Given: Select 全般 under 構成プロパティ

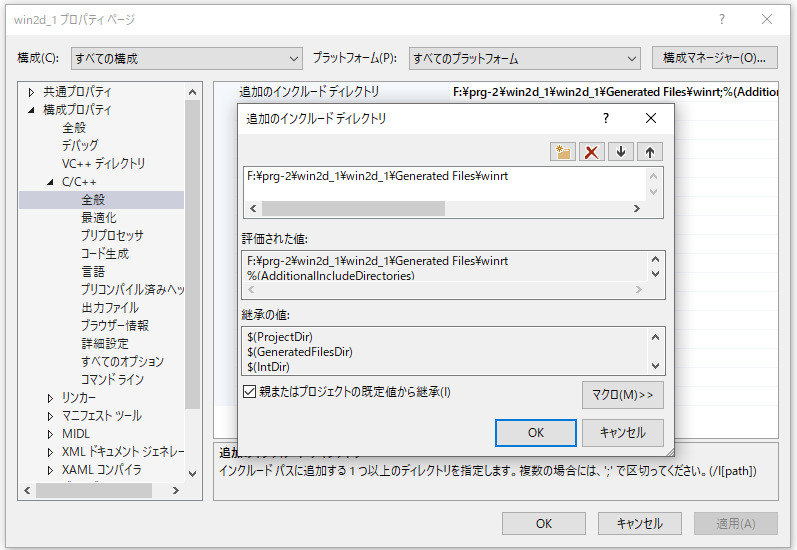Looking at the screenshot, I should 74,128.
